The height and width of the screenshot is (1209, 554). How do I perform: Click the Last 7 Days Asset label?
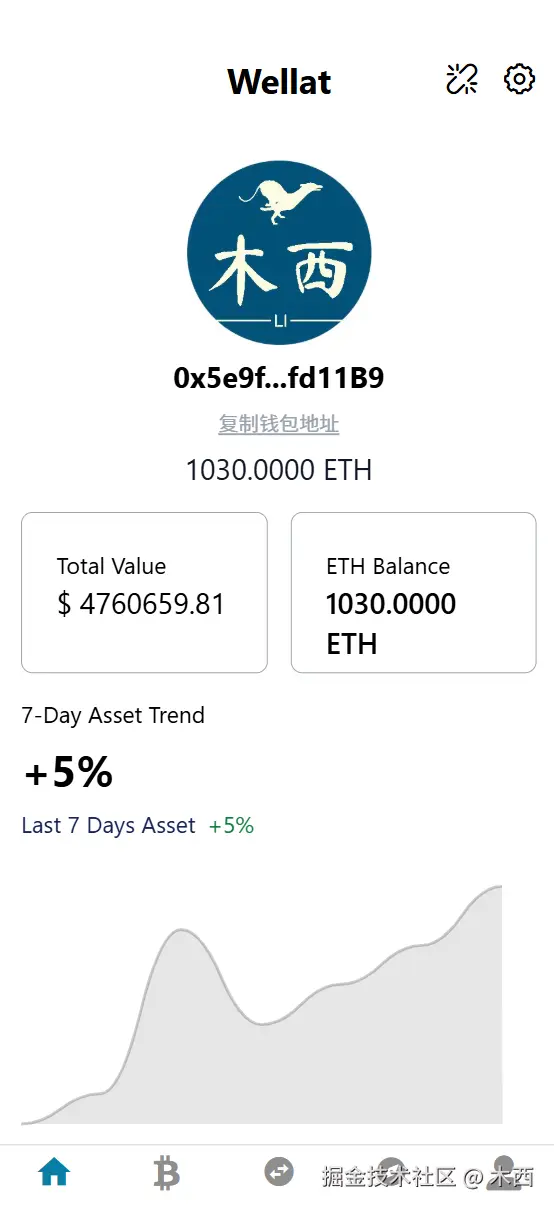(x=108, y=825)
